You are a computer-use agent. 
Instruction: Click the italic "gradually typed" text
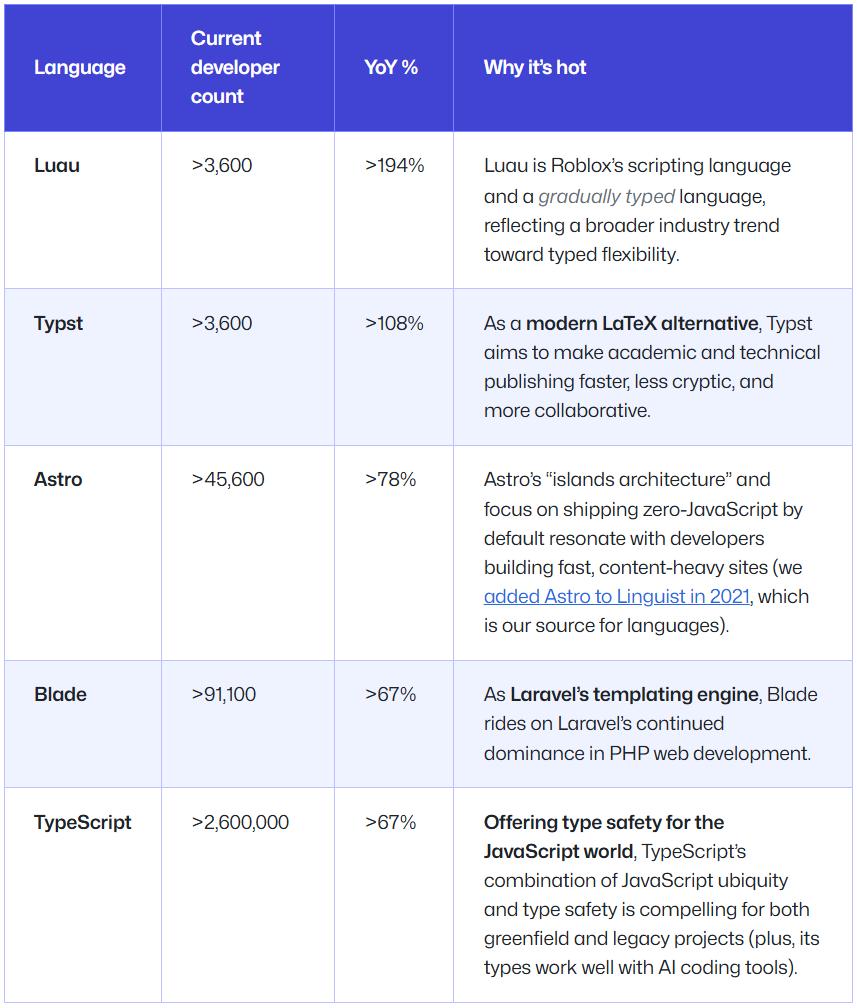[x=606, y=196]
